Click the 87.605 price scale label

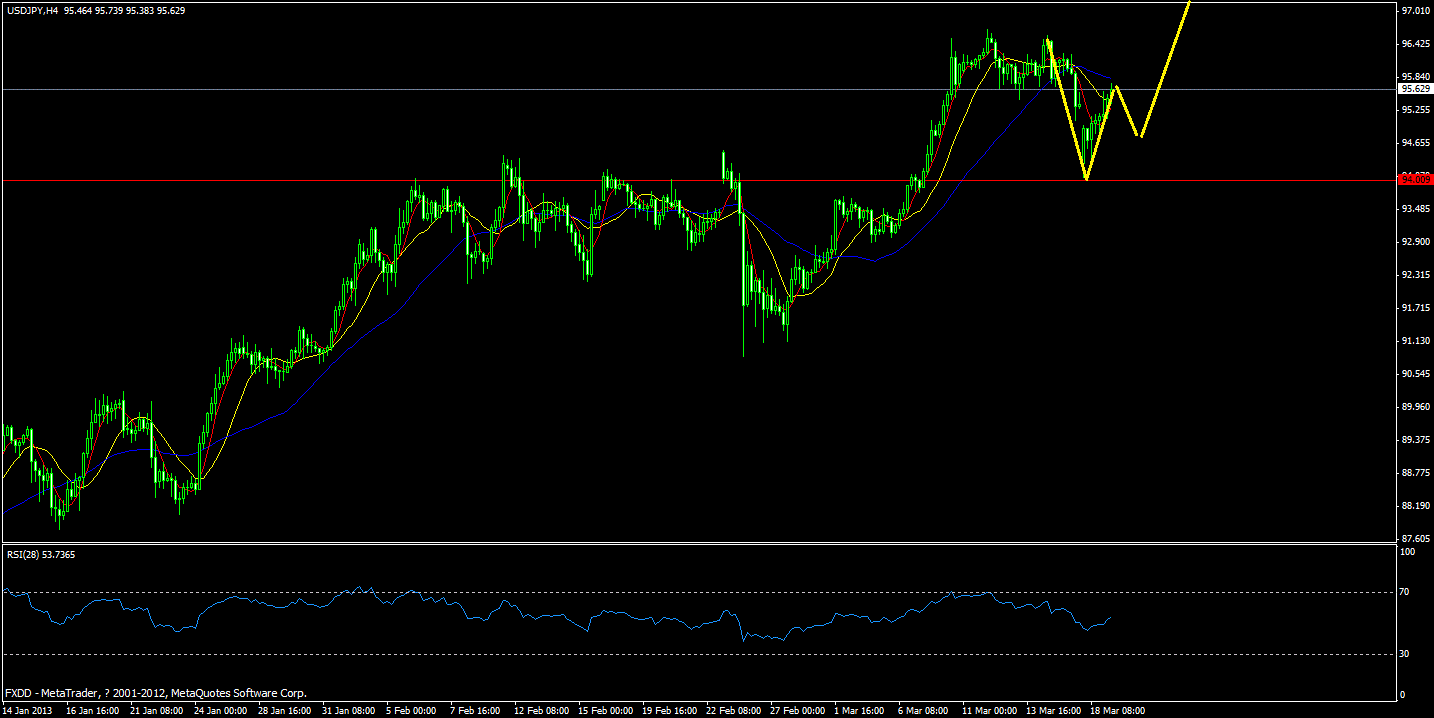click(x=1416, y=536)
